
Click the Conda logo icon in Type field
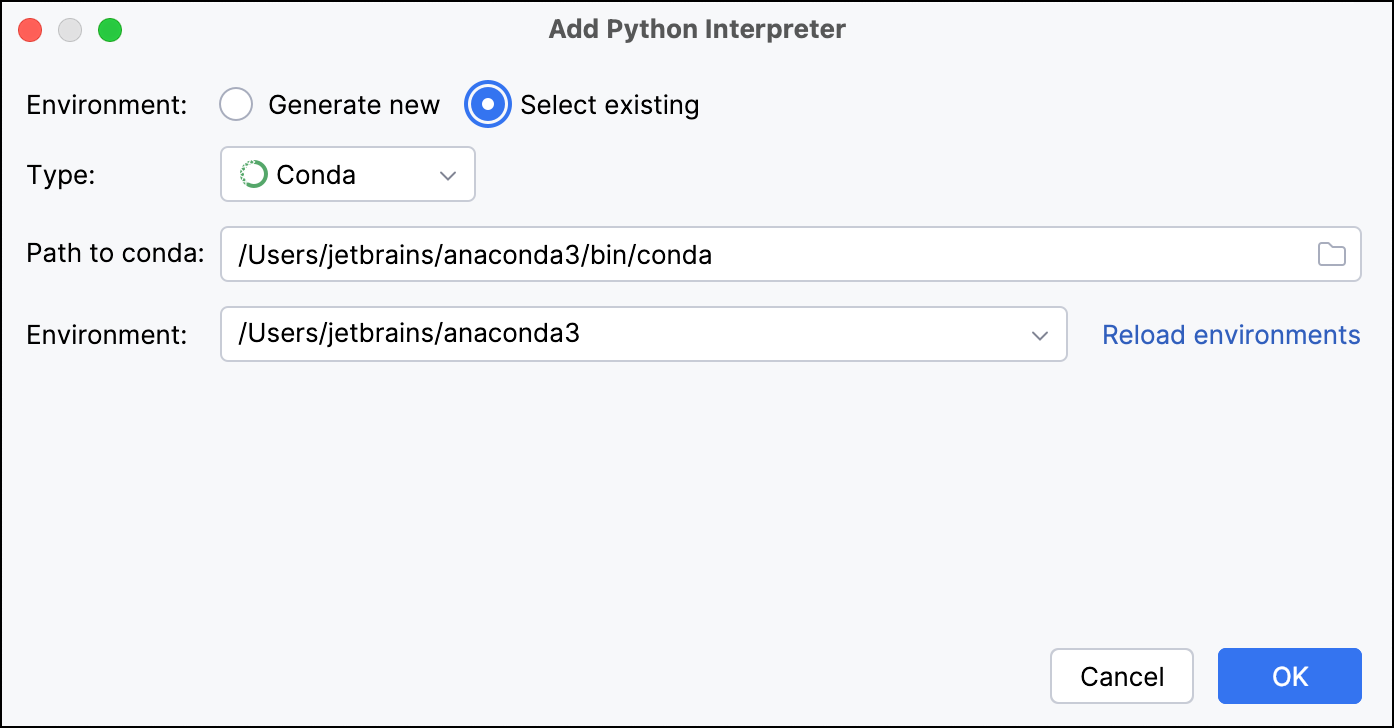pyautogui.click(x=253, y=175)
